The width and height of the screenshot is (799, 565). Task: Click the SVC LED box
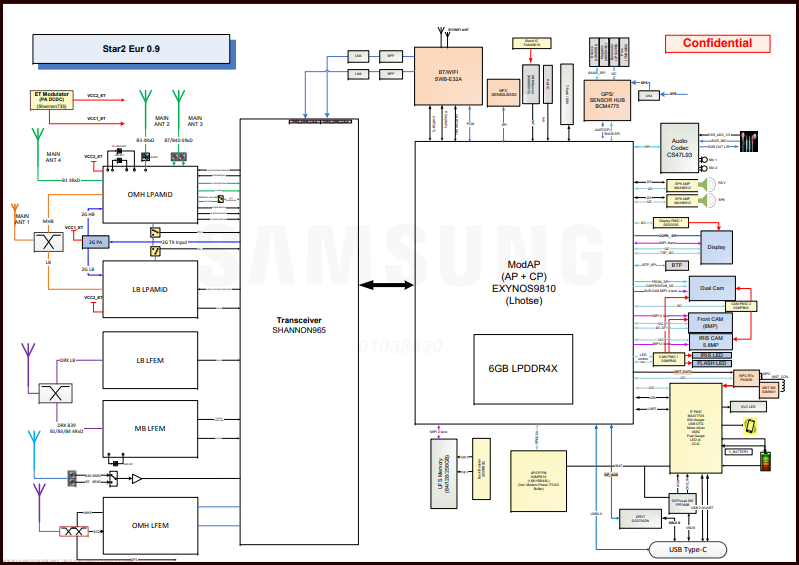coord(749,407)
